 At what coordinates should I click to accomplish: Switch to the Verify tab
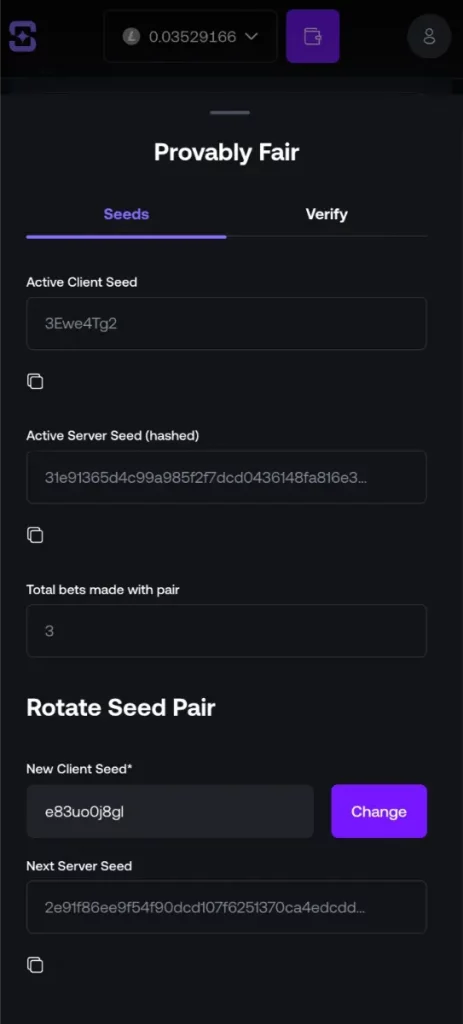(x=327, y=214)
